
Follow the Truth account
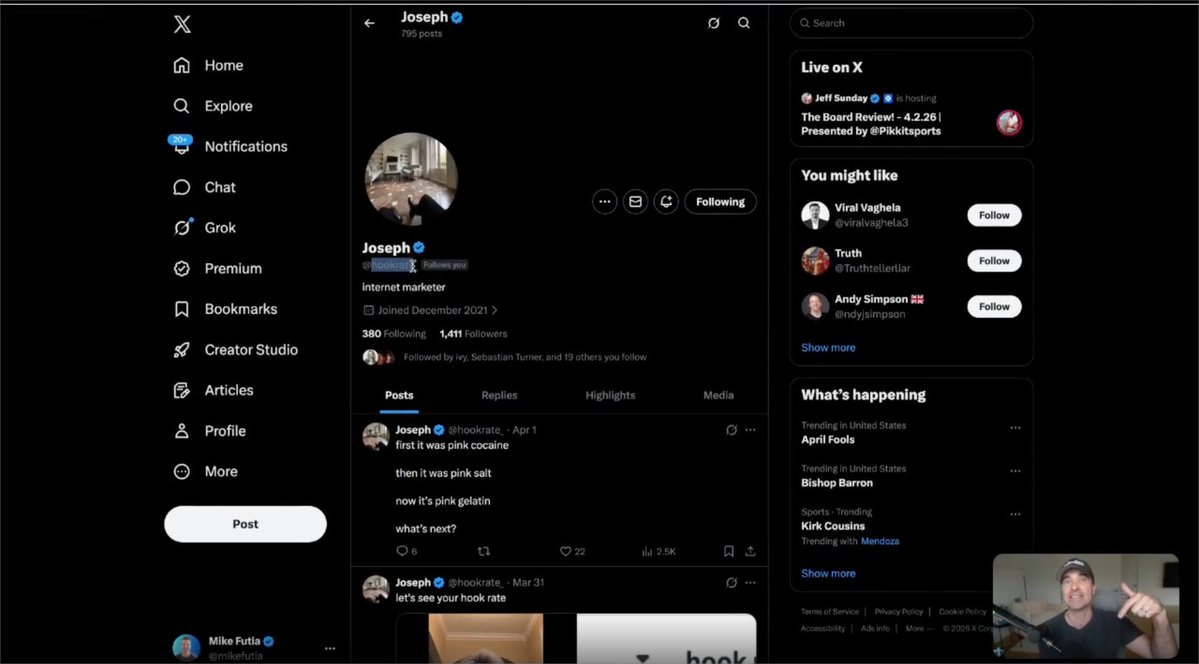click(x=994, y=261)
